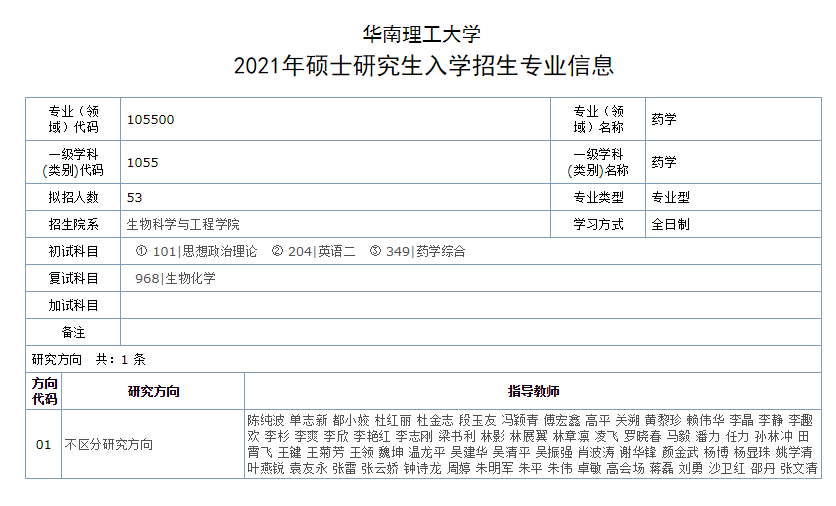Click advisor name 单志新

point(308,421)
